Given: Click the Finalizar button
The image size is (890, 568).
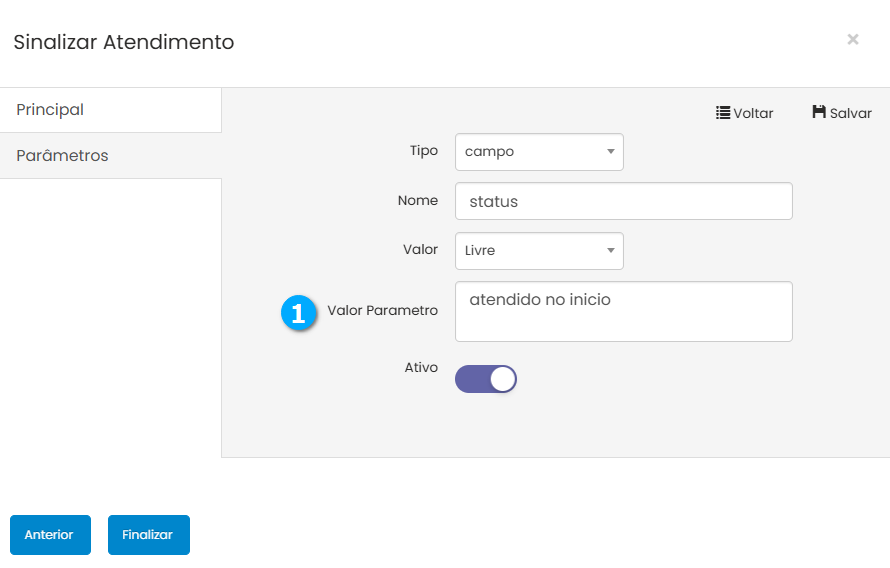Looking at the screenshot, I should [x=148, y=535].
